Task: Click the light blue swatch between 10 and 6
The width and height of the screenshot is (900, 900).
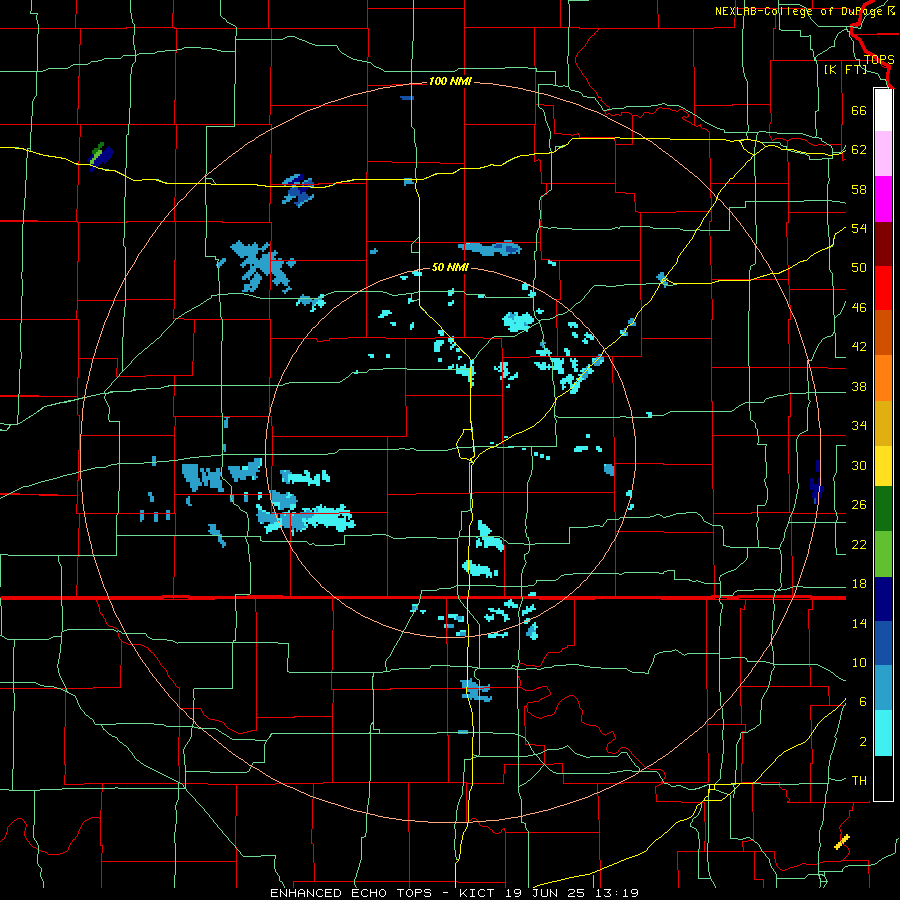Action: click(883, 688)
